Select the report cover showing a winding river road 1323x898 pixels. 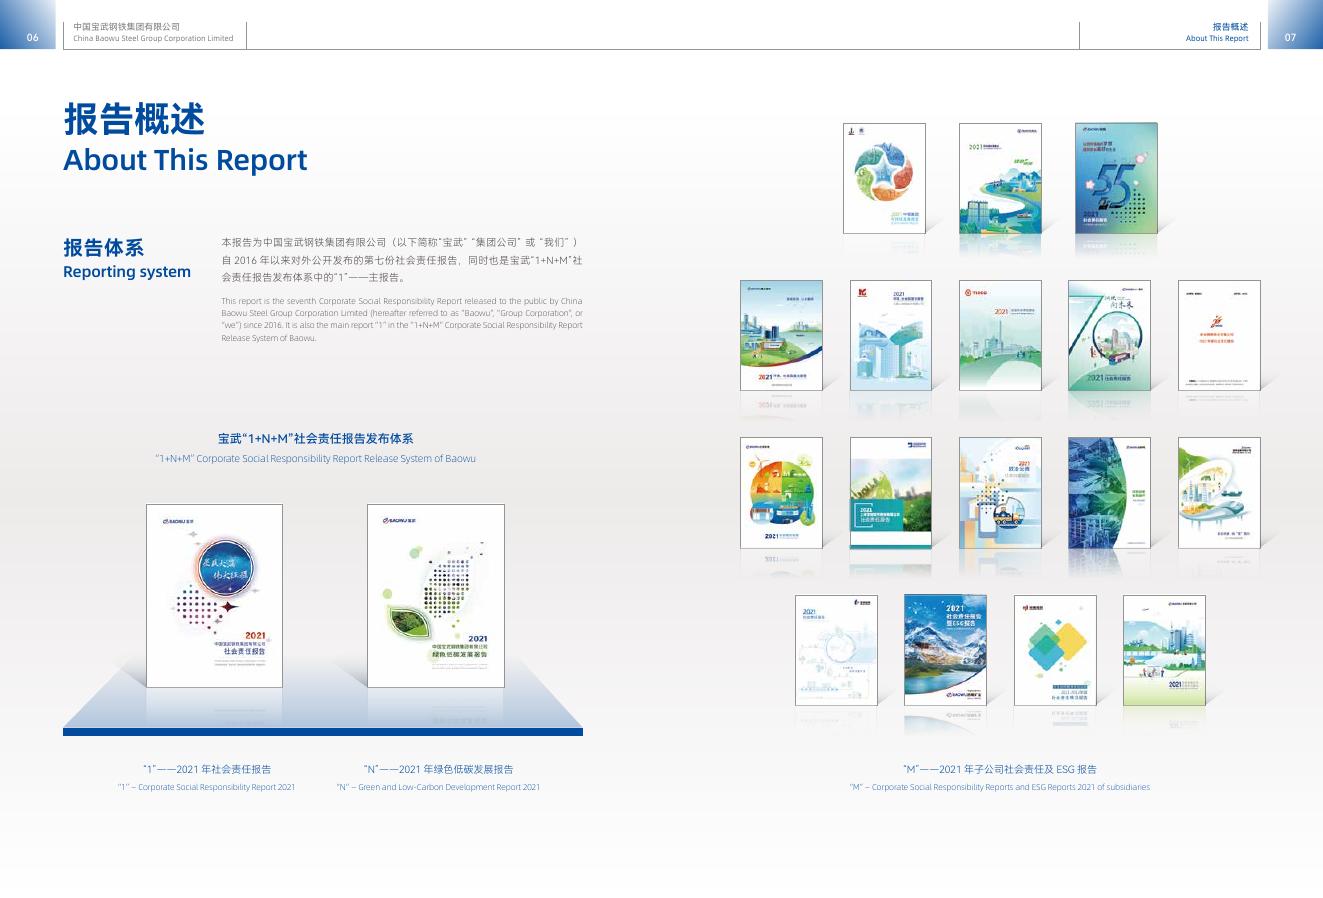[1000, 178]
